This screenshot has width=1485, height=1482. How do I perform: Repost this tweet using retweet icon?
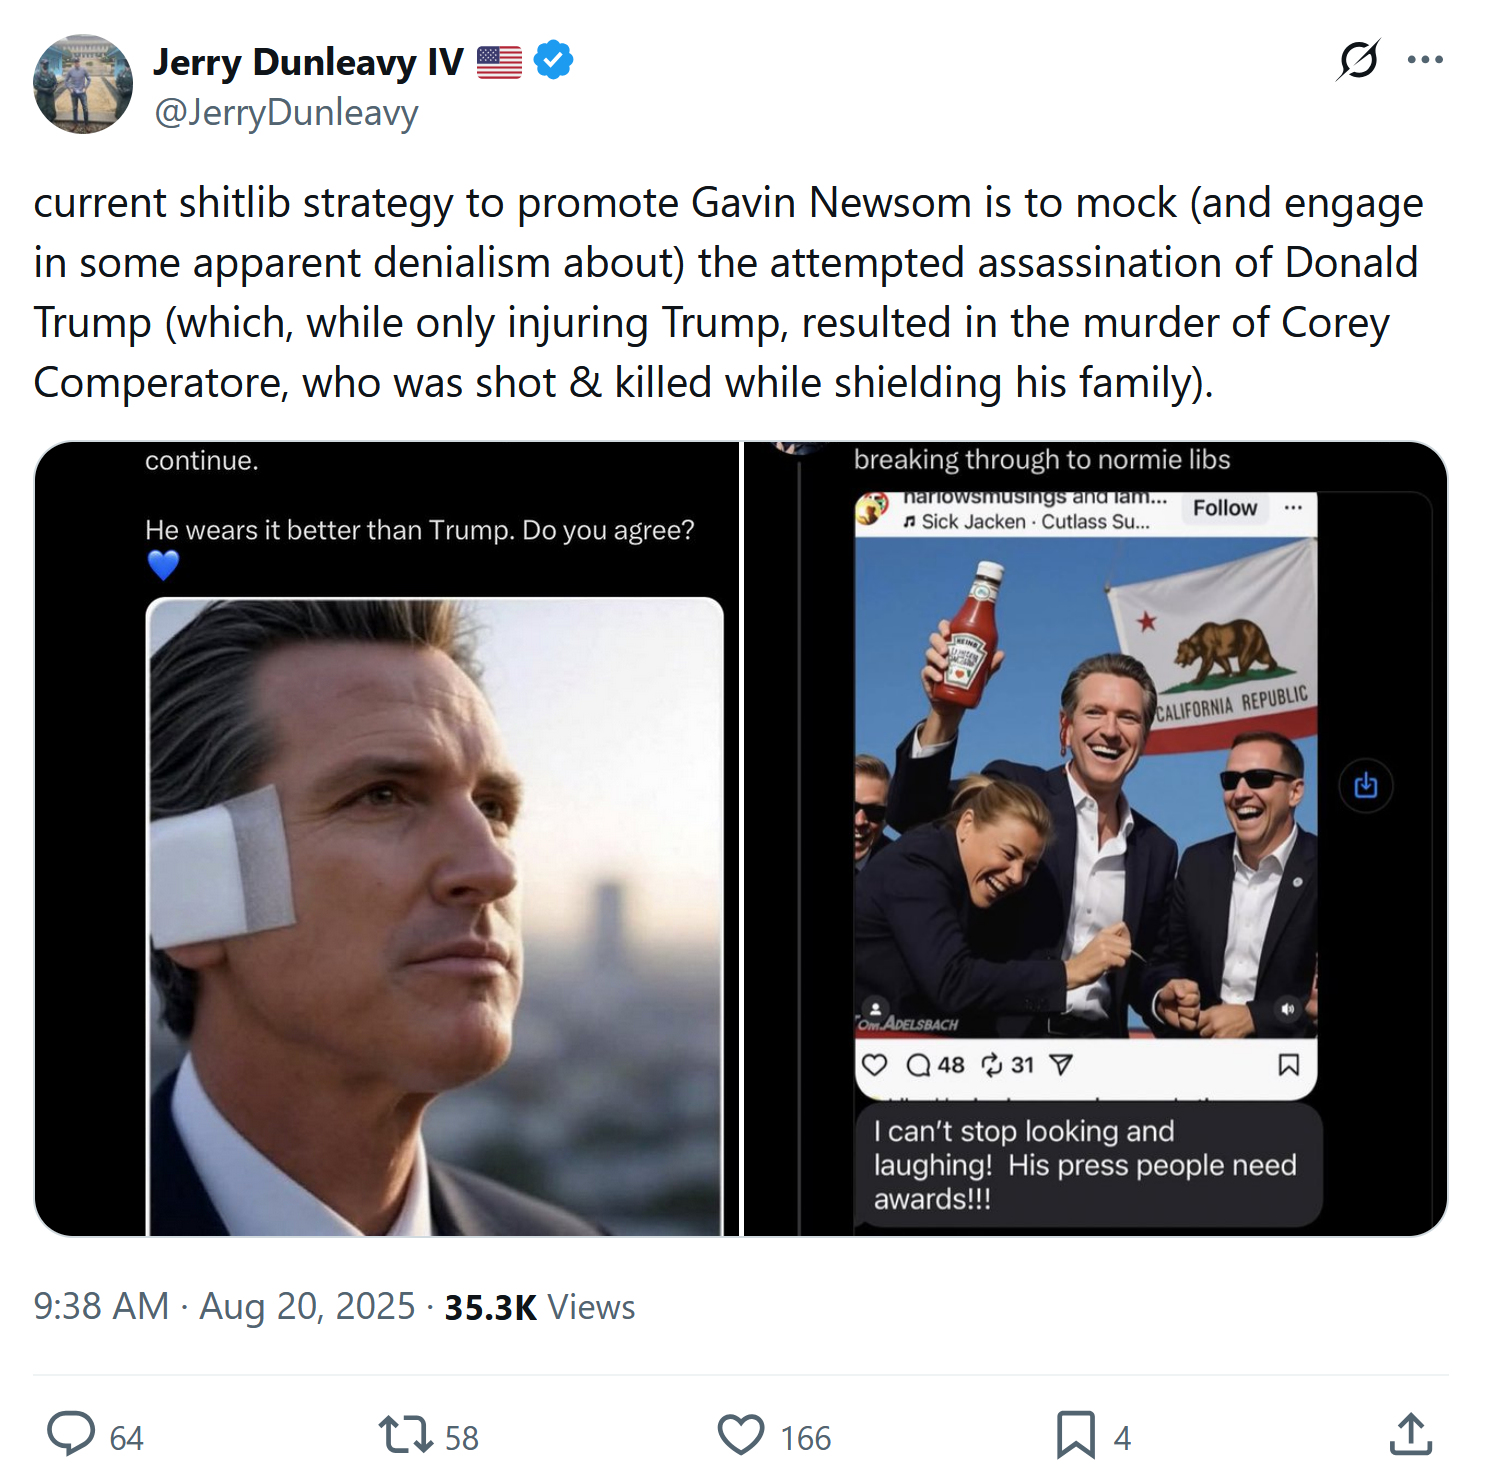click(x=405, y=1435)
